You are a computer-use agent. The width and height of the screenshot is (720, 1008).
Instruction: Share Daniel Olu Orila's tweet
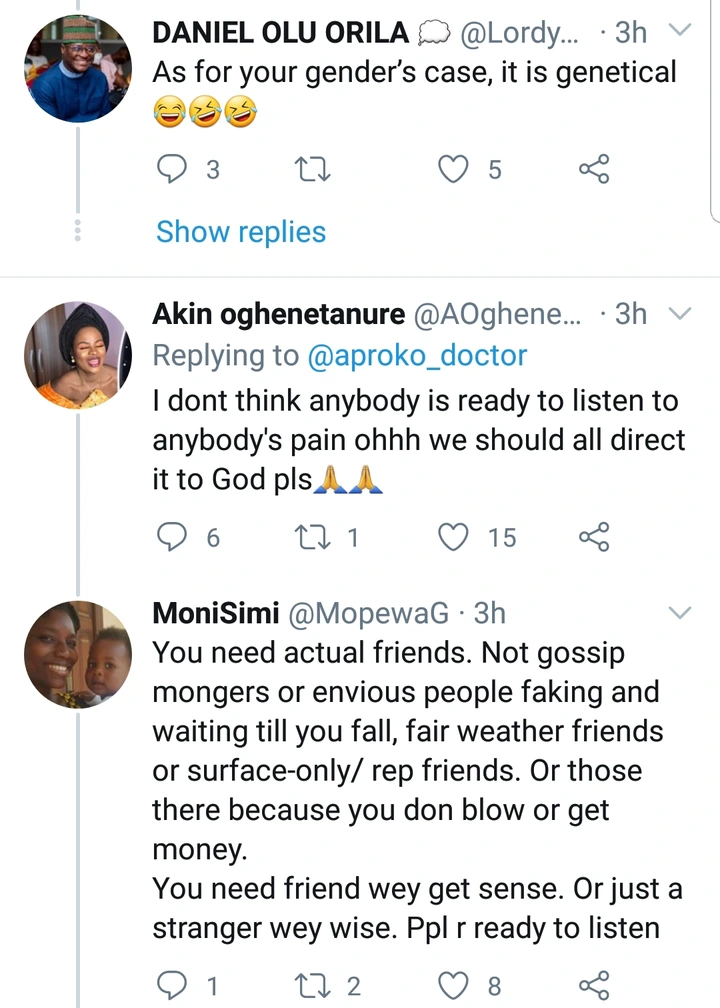click(594, 170)
